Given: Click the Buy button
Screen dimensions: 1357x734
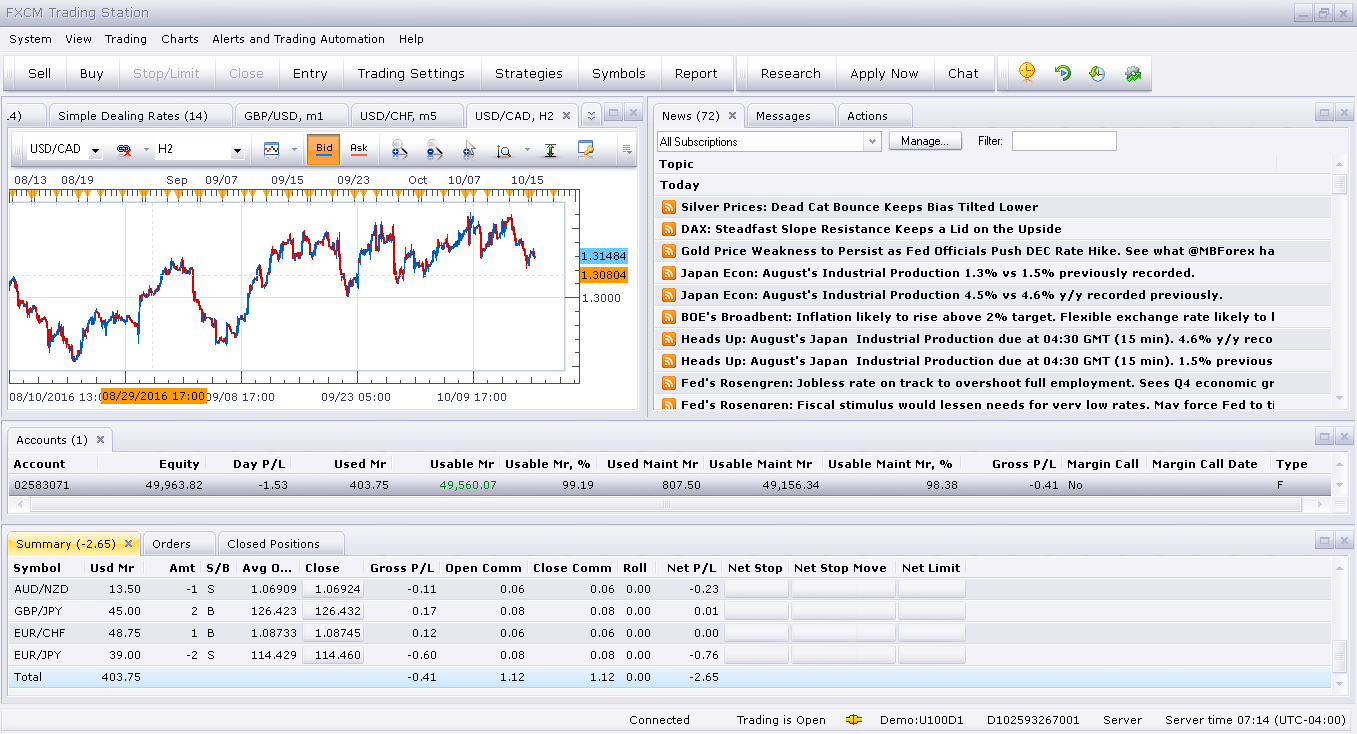Looking at the screenshot, I should pos(92,73).
